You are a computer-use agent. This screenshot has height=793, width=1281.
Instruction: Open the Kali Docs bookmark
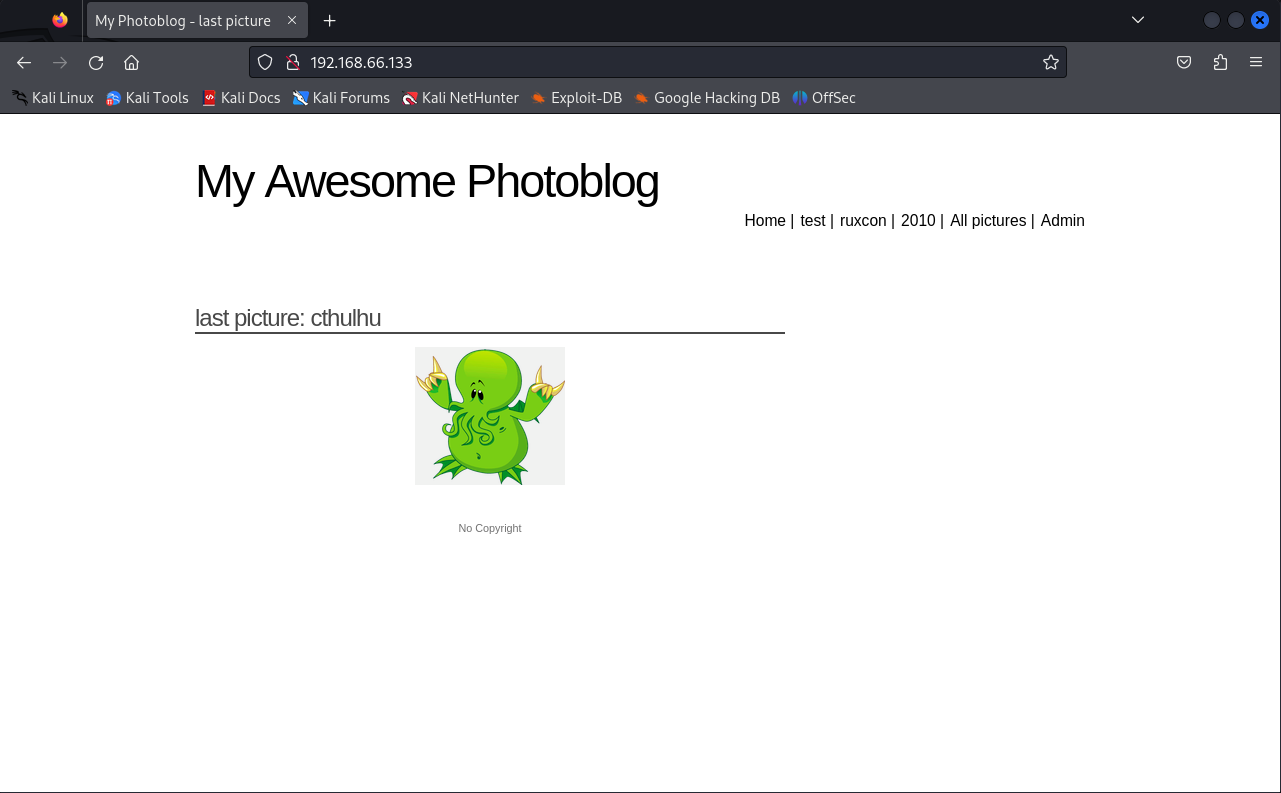click(x=241, y=98)
